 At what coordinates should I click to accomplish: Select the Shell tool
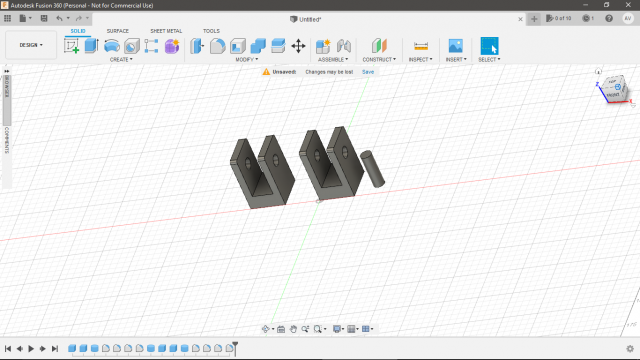point(238,46)
